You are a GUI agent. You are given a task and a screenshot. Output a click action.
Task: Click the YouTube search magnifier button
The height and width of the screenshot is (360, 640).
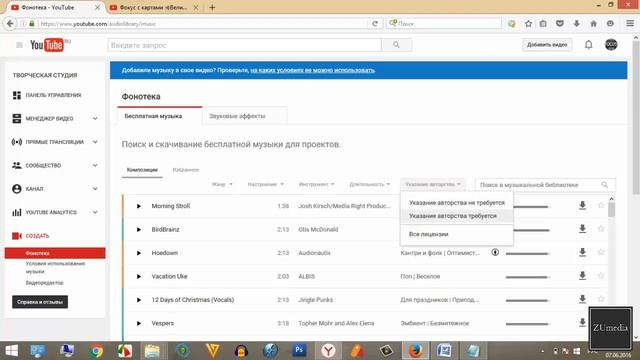click(x=396, y=45)
